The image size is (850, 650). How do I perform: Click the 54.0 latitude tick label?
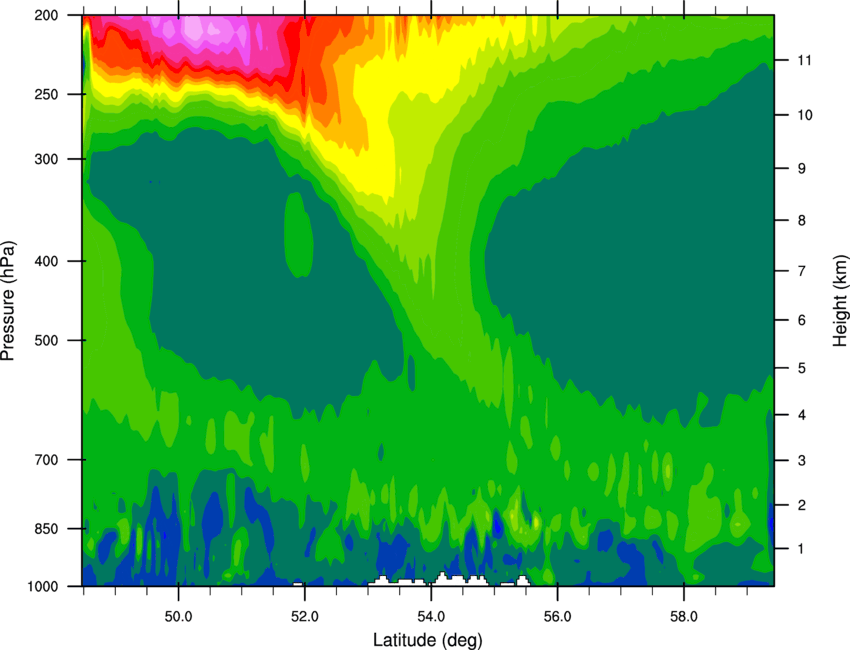click(x=431, y=617)
